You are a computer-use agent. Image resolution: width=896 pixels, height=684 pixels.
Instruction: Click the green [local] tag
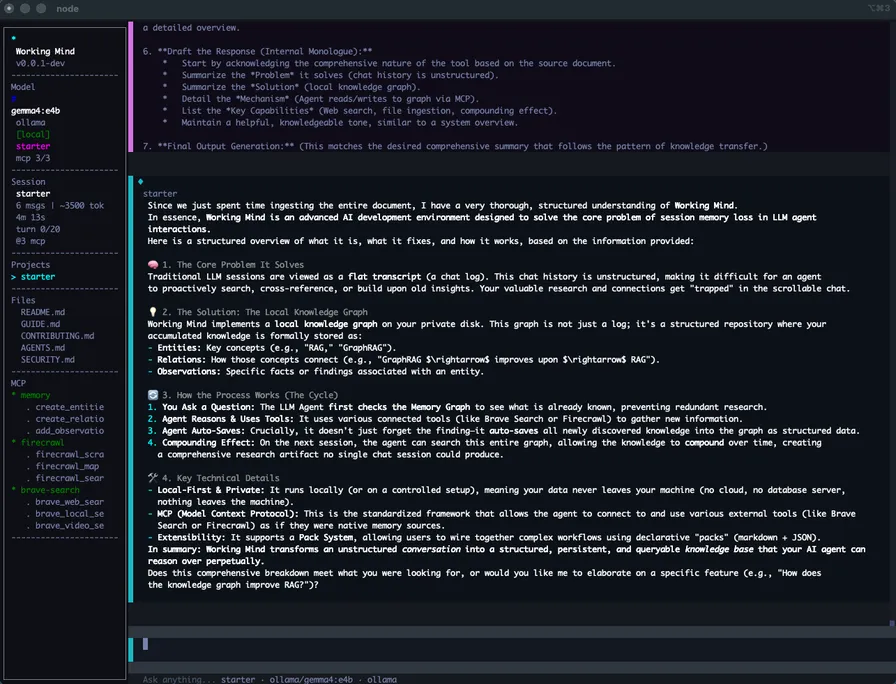click(x=33, y=134)
